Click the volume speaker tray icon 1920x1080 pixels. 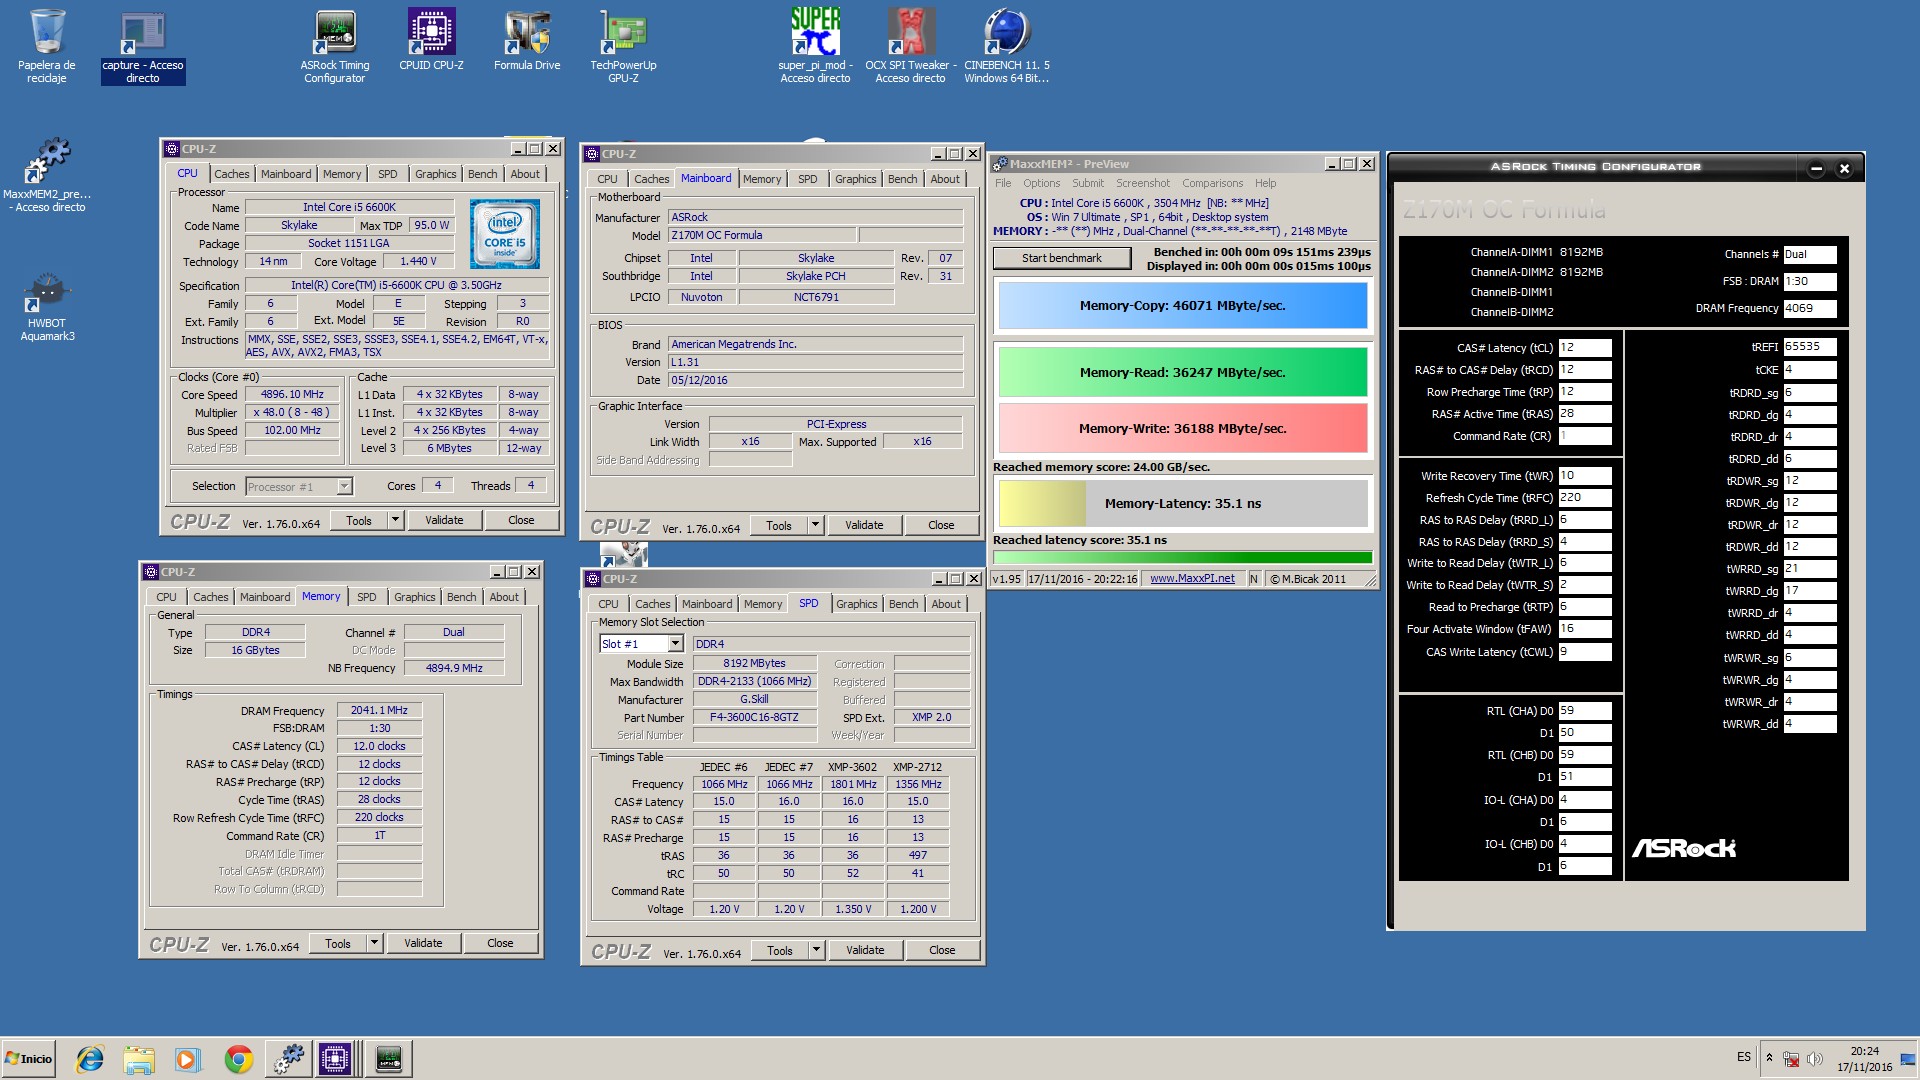(x=1815, y=1058)
